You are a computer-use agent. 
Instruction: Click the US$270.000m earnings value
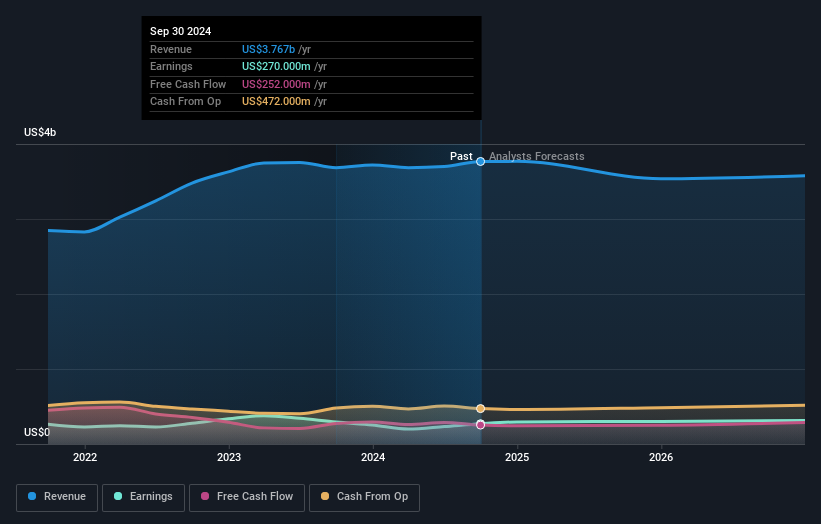[x=276, y=66]
